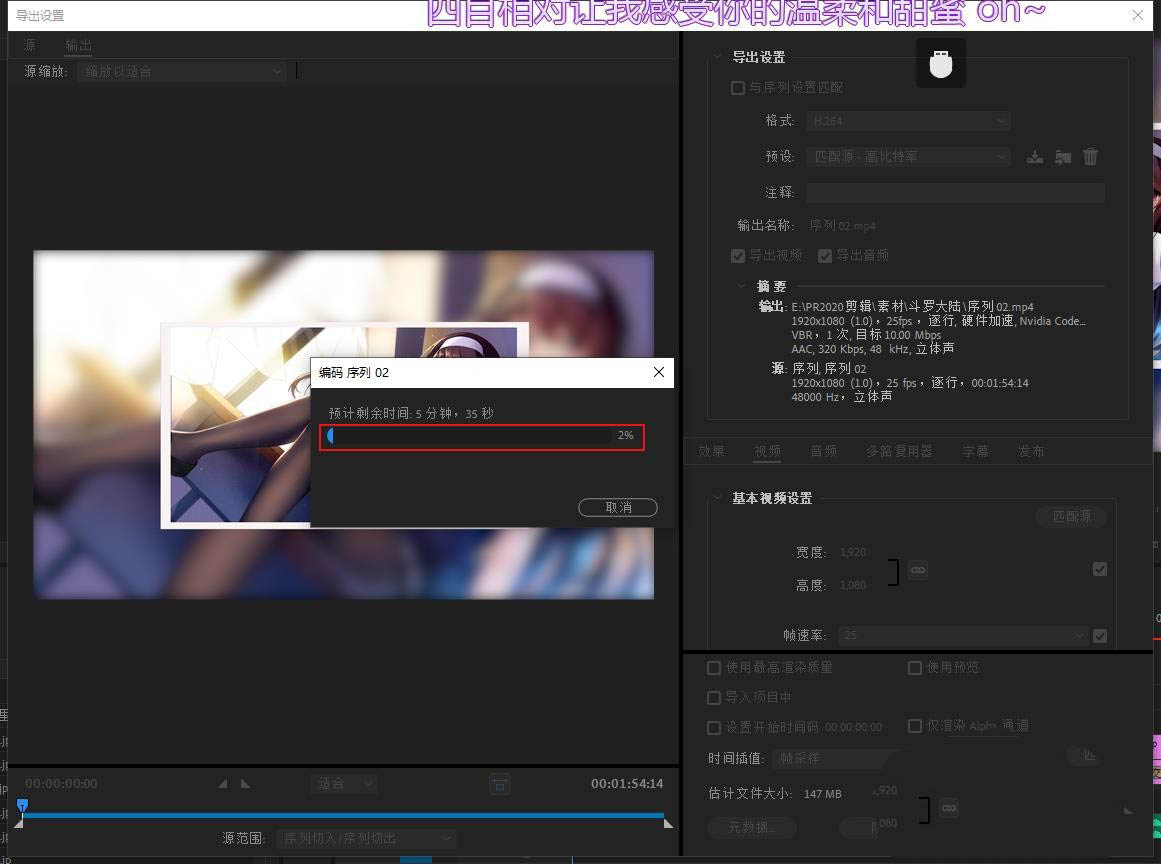Click the aspect ratio correction icon
1161x864 pixels.
[x=500, y=784]
